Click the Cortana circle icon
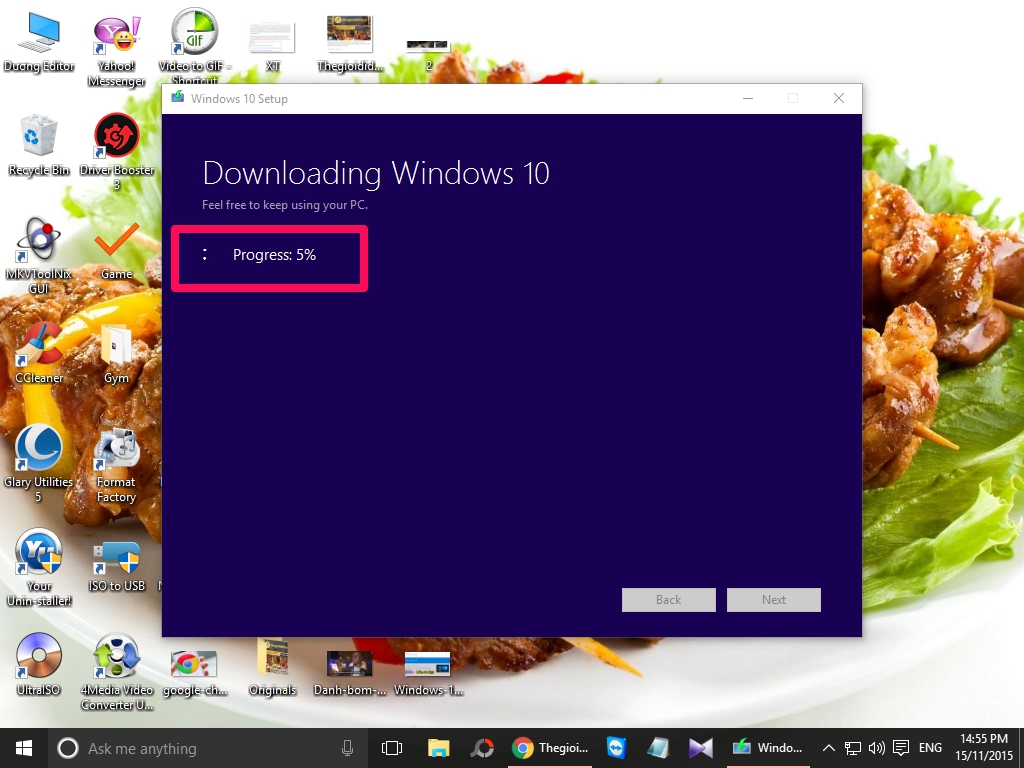The height and width of the screenshot is (768, 1024). (68, 748)
